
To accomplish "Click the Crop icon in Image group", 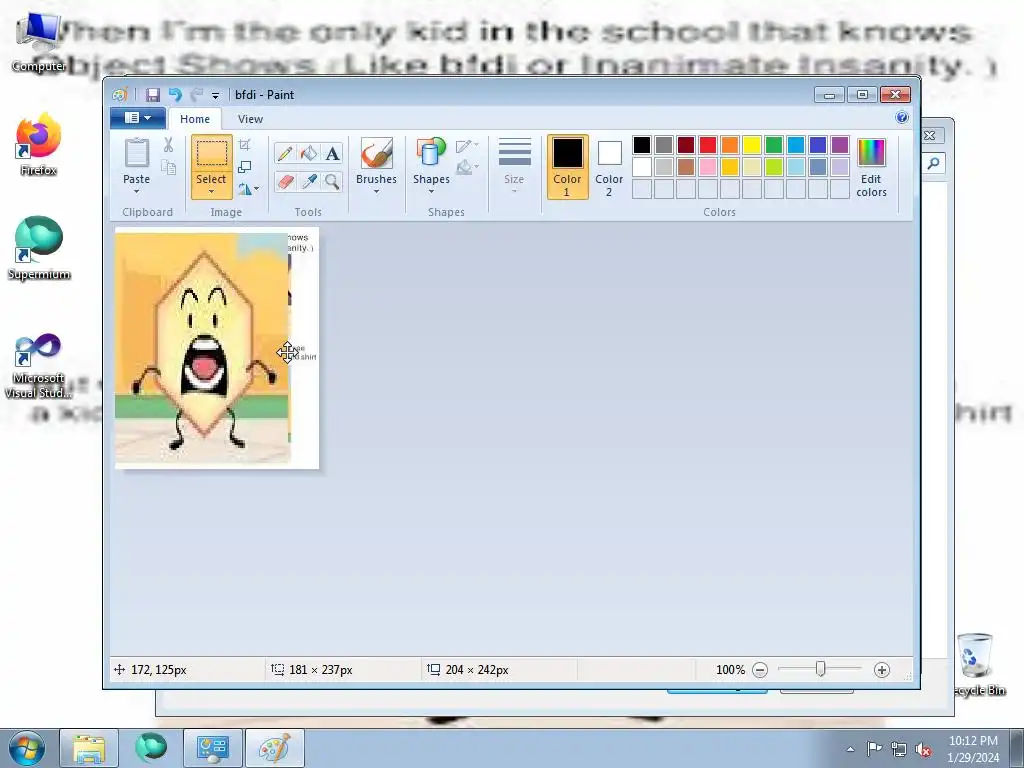I will [x=244, y=144].
